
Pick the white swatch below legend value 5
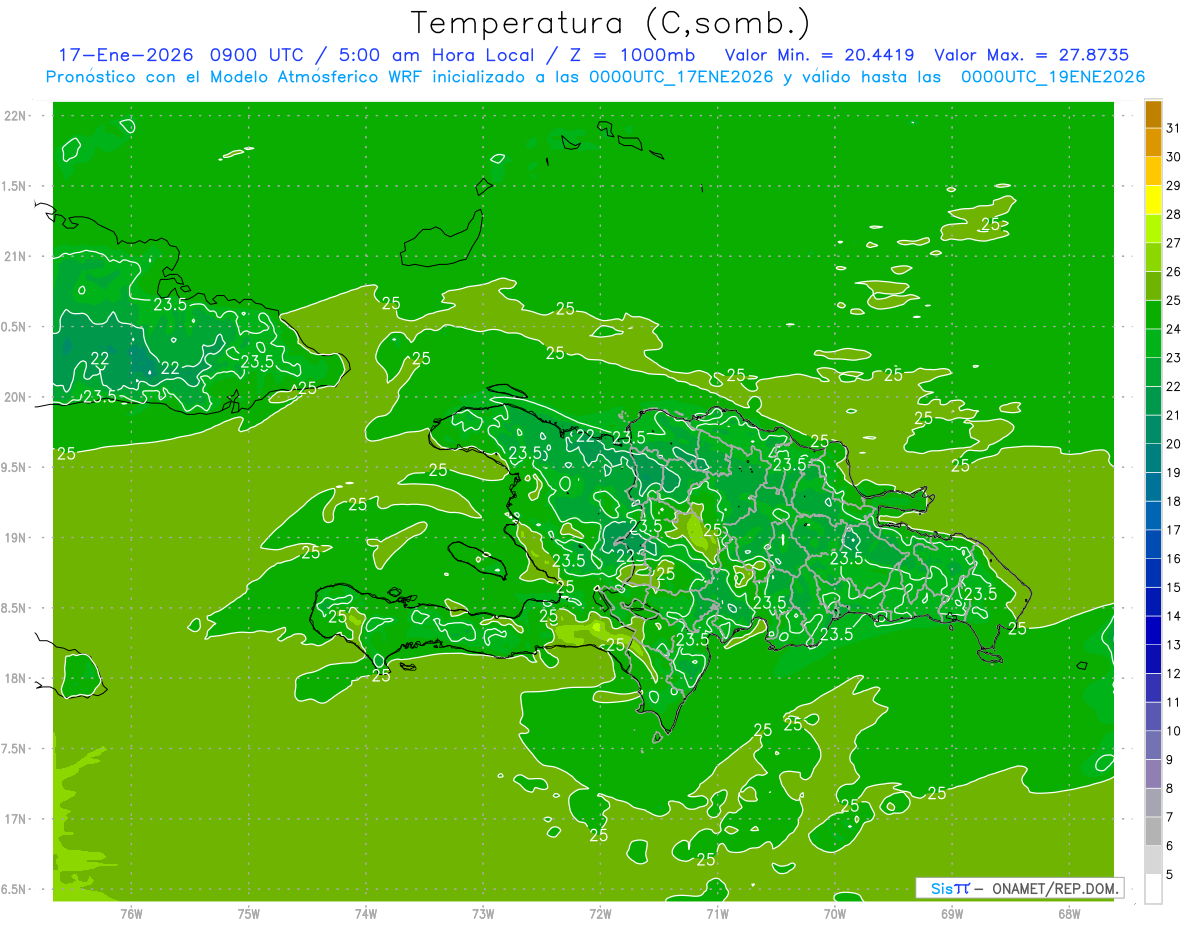click(1153, 889)
